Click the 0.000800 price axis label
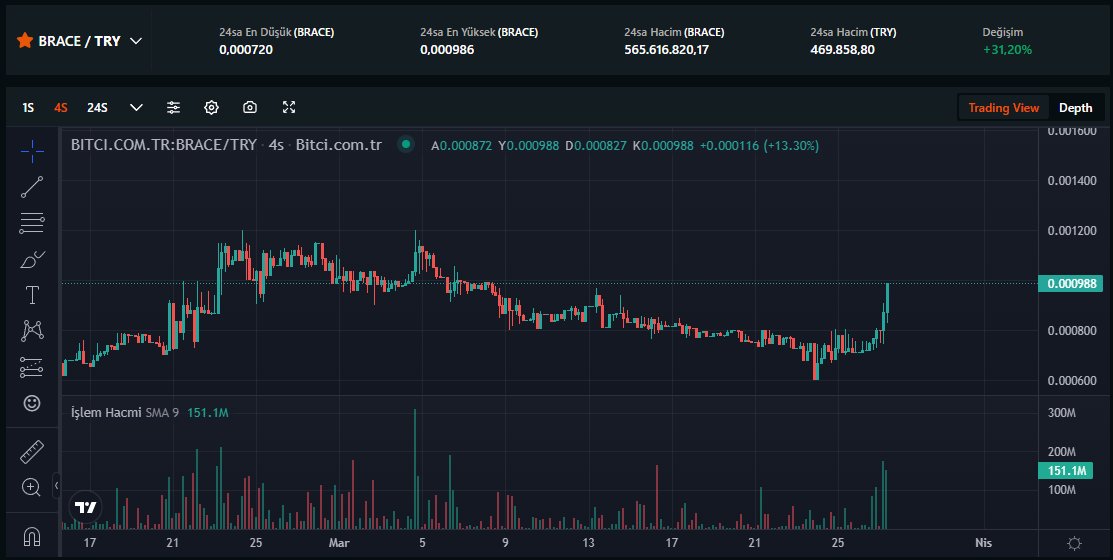Viewport: 1113px width, 560px height. pyautogui.click(x=1072, y=331)
